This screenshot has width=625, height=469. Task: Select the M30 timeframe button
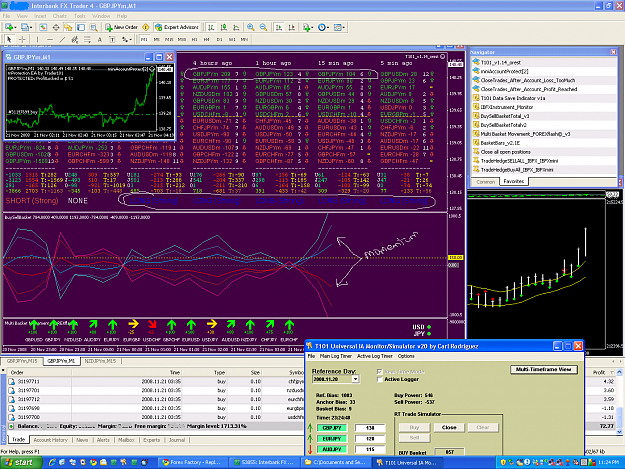pyautogui.click(x=182, y=39)
